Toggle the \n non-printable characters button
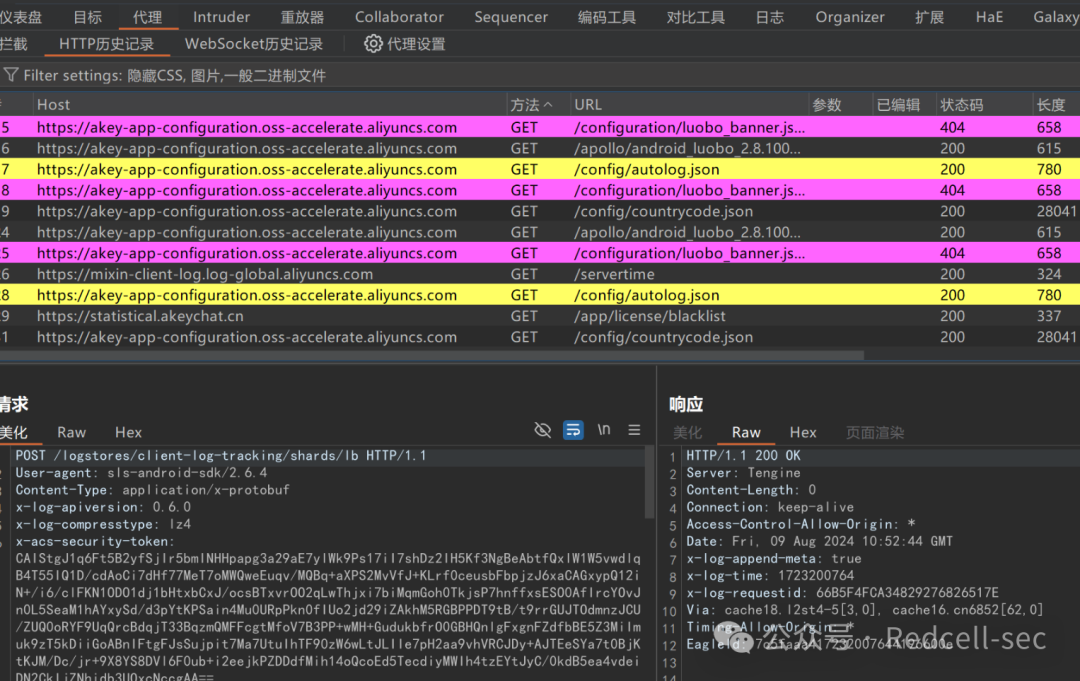Screen dimensions: 1080x681 tap(604, 430)
